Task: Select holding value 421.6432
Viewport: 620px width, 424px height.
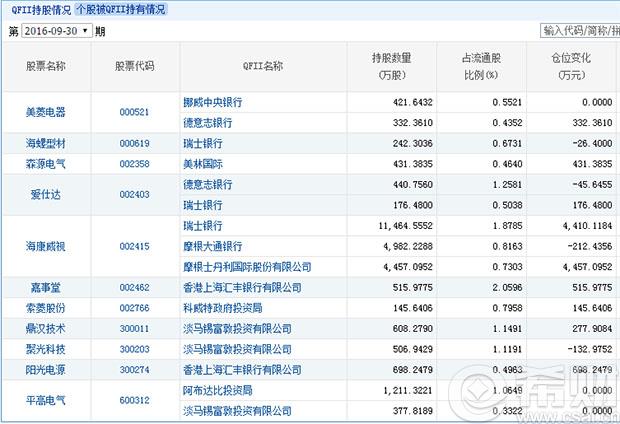Action: click(412, 102)
